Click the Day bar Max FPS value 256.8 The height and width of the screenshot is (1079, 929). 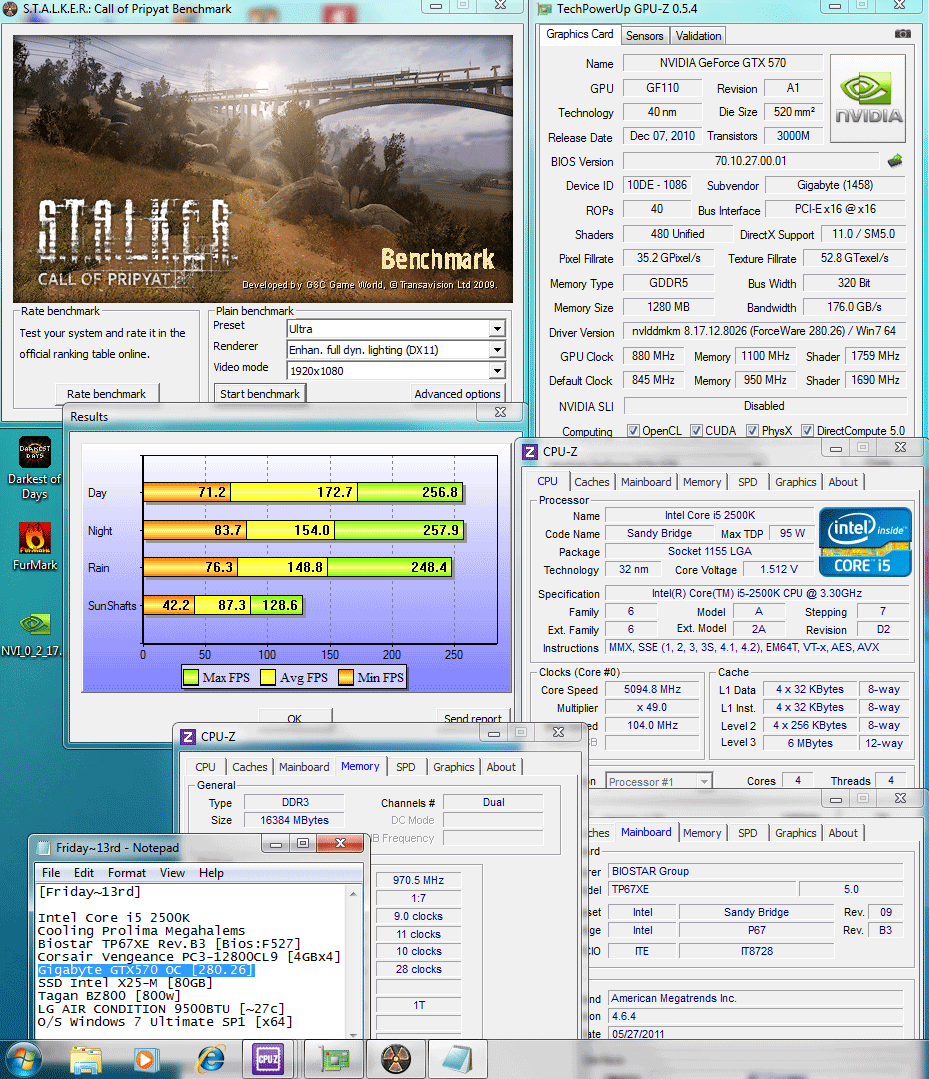click(x=440, y=492)
